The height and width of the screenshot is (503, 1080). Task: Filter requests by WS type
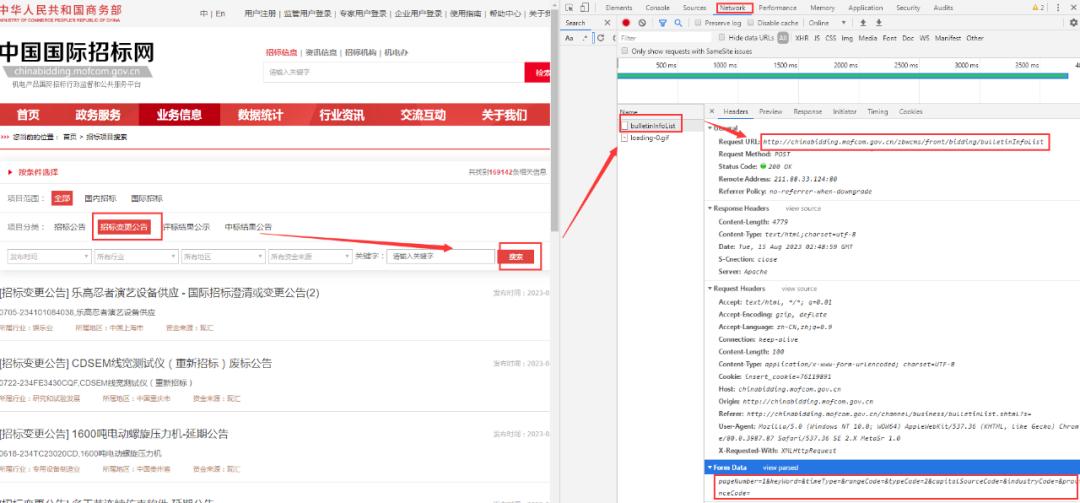point(924,38)
